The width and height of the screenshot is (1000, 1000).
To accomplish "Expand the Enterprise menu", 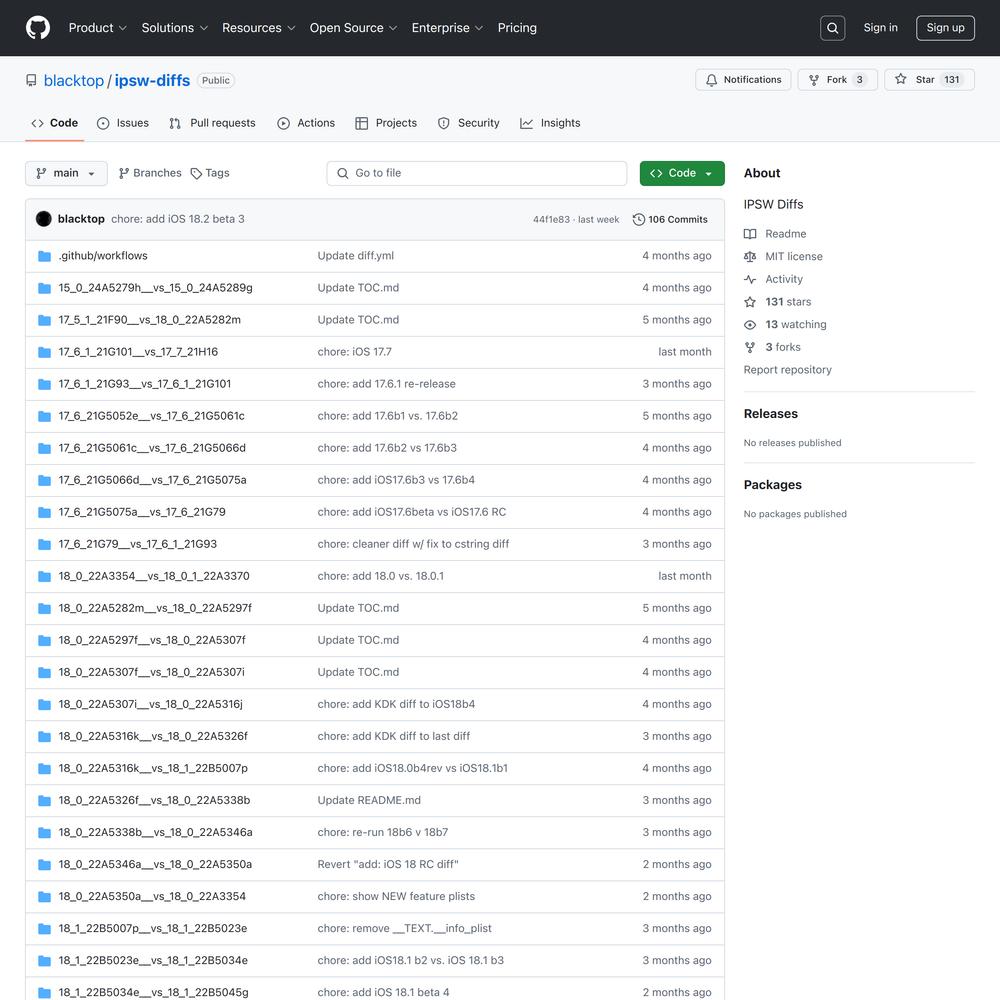I will click(x=447, y=28).
